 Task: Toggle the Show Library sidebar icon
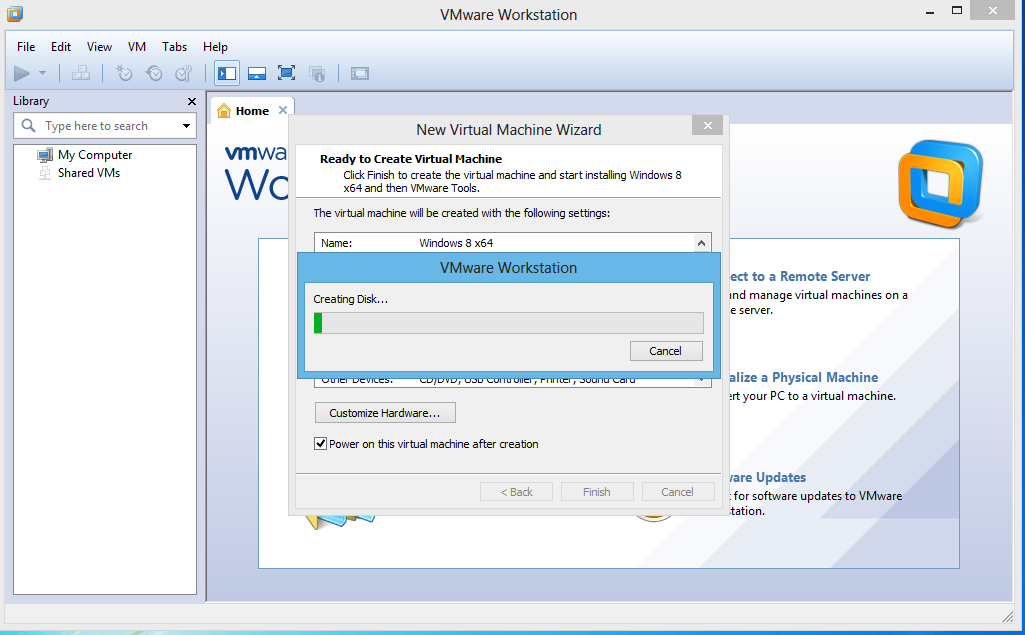pyautogui.click(x=227, y=73)
